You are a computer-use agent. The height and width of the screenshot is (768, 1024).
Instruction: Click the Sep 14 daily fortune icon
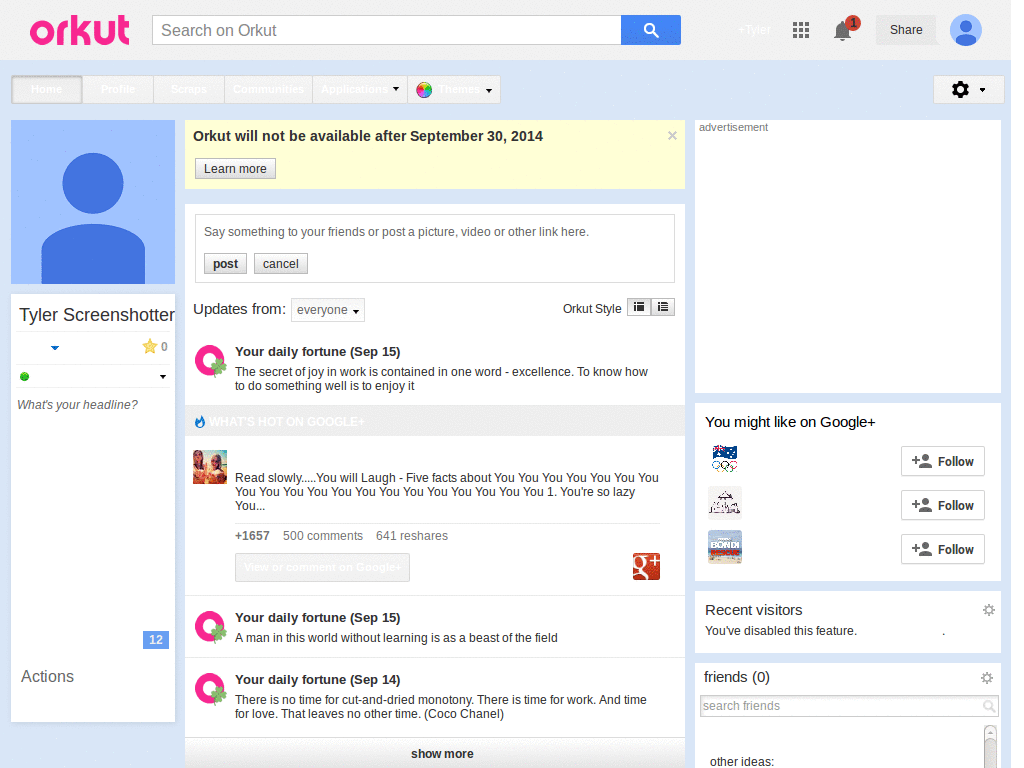(x=210, y=689)
